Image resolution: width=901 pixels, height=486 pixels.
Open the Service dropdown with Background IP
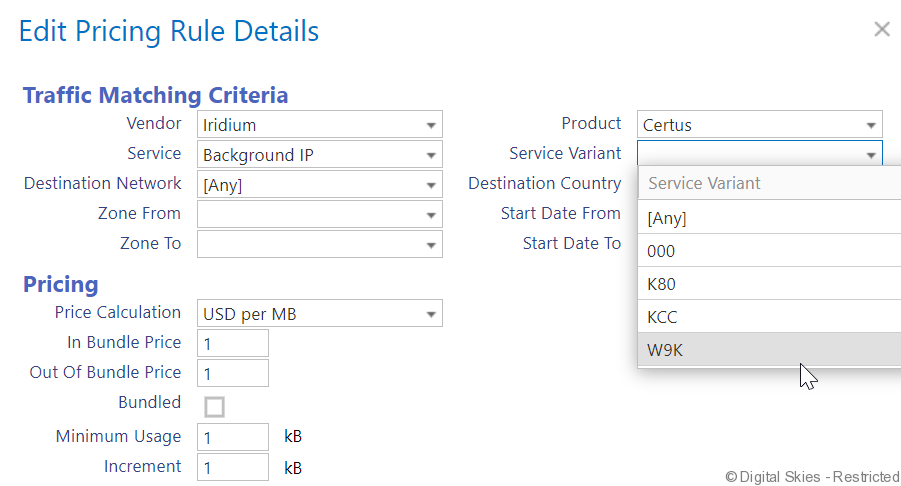click(319, 155)
